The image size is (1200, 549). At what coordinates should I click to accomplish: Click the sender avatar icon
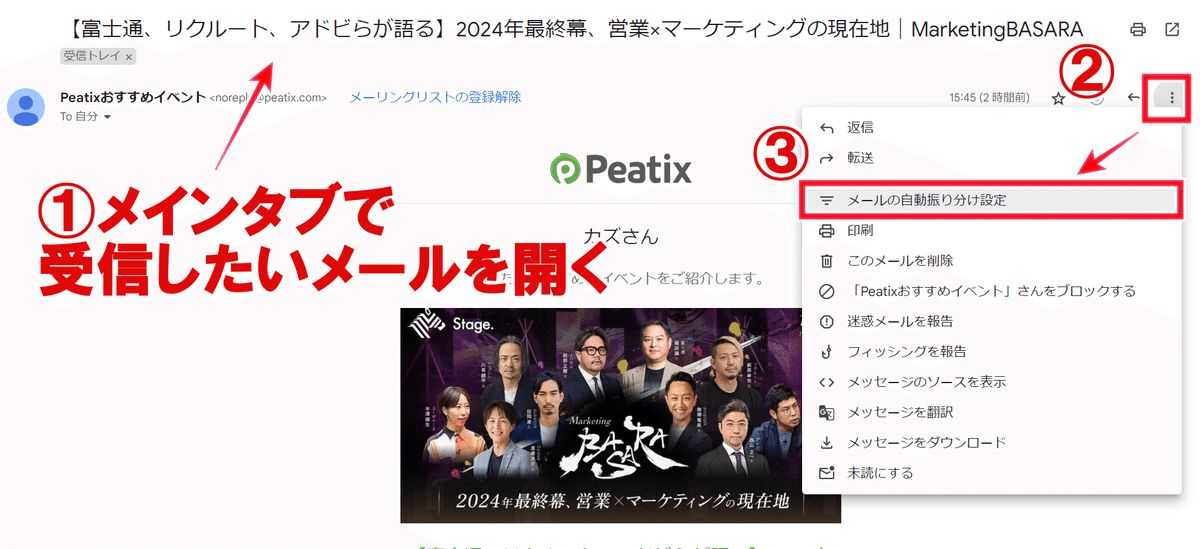click(26, 107)
